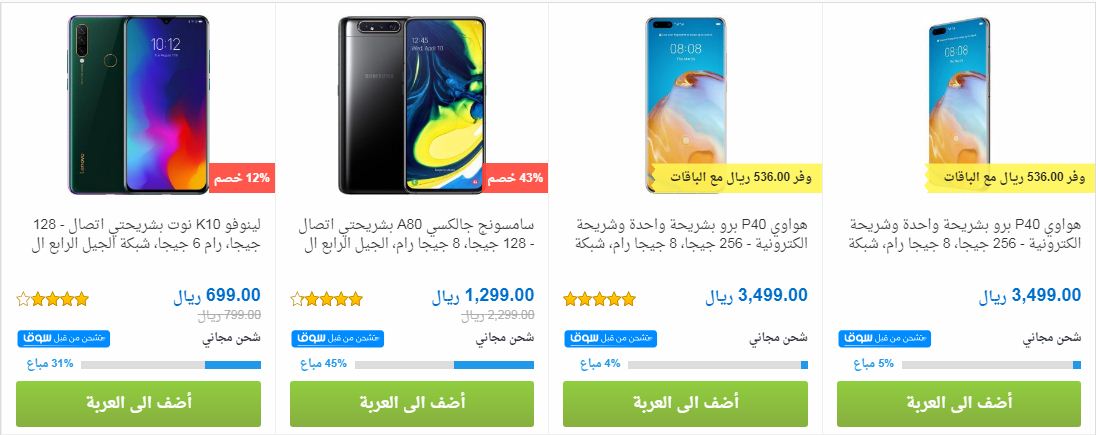Open the Lenovo K10 Note product image

click(x=138, y=104)
